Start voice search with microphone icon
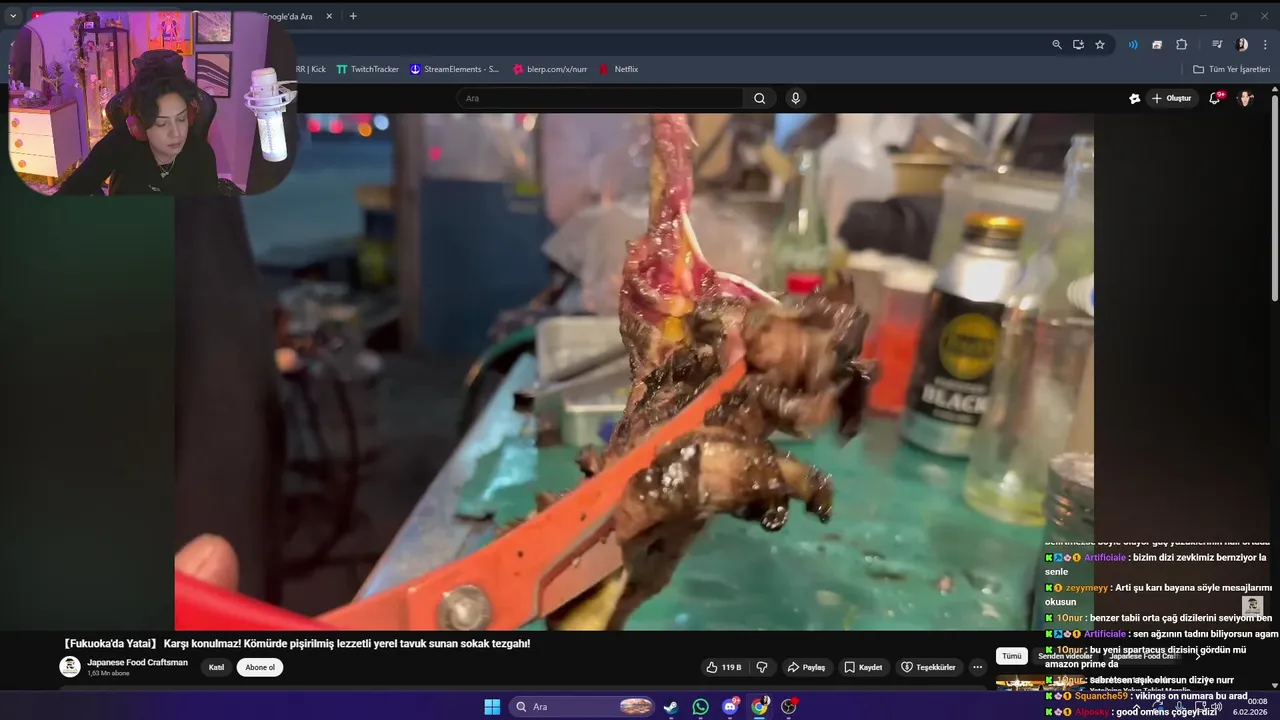1280x720 pixels. [795, 98]
